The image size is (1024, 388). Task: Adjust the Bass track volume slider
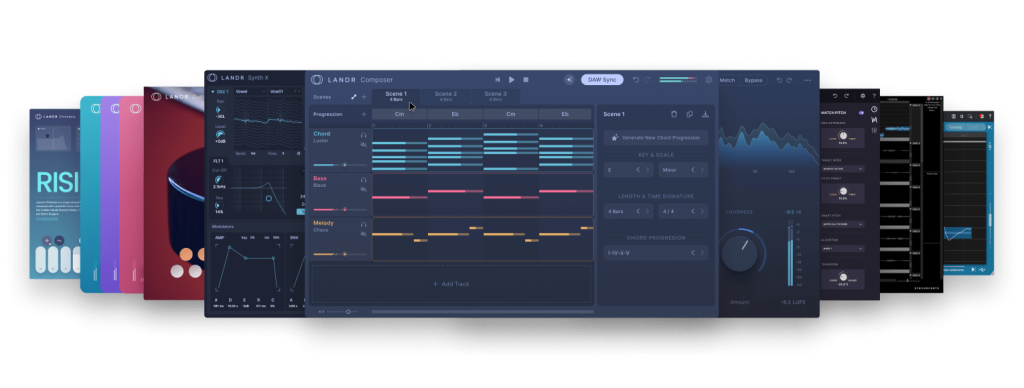click(340, 210)
